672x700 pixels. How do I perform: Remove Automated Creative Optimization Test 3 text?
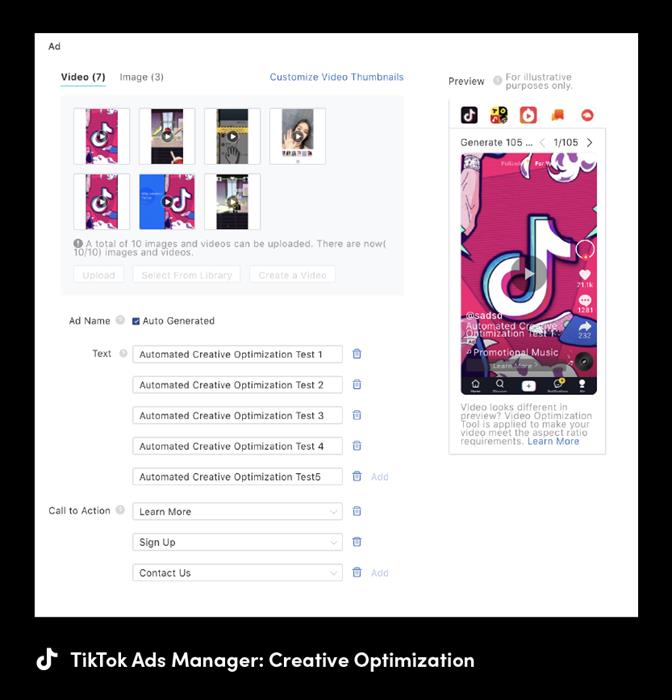(357, 415)
